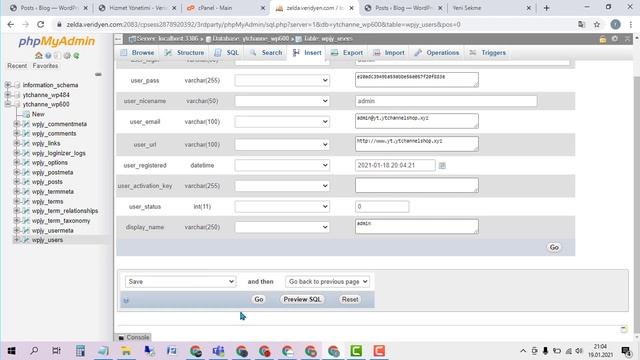Open function dropdown for user_registered
The width and height of the screenshot is (640, 360).
pos(282,165)
